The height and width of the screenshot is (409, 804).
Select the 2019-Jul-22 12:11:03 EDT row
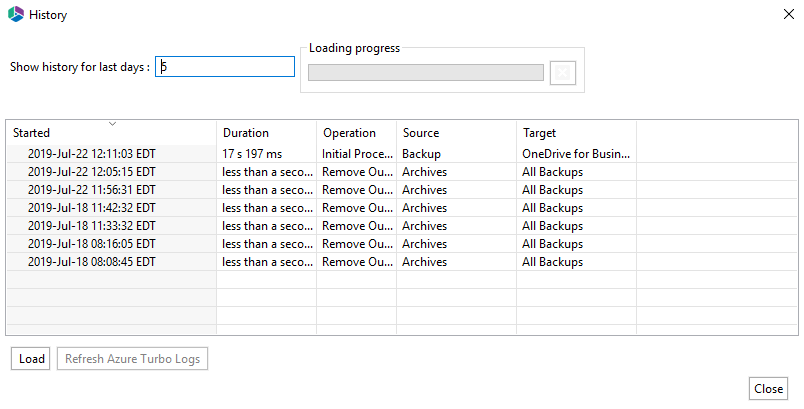(x=92, y=154)
